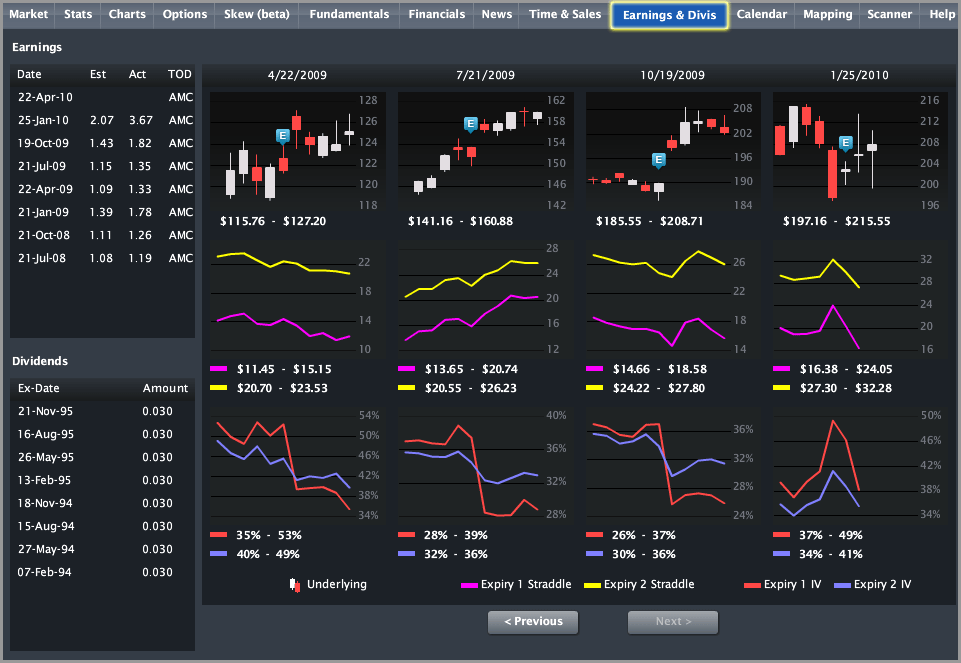Select the 25-Jan-10 earnings row
The width and height of the screenshot is (961, 663).
[102, 120]
